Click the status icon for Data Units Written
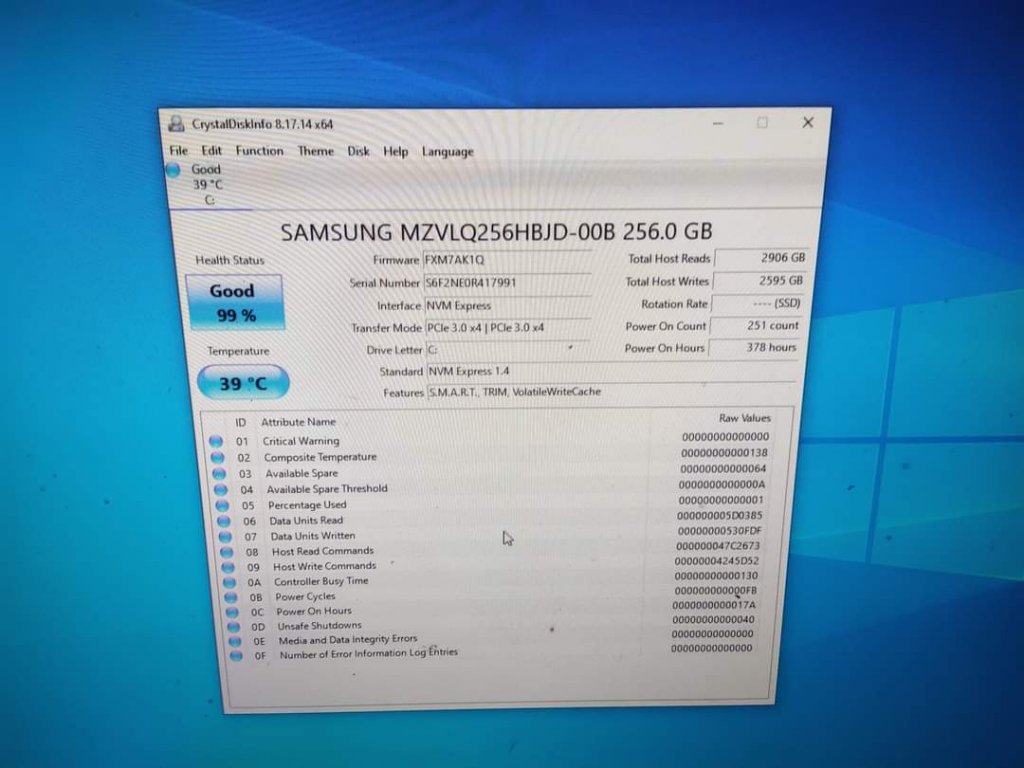 [x=225, y=537]
